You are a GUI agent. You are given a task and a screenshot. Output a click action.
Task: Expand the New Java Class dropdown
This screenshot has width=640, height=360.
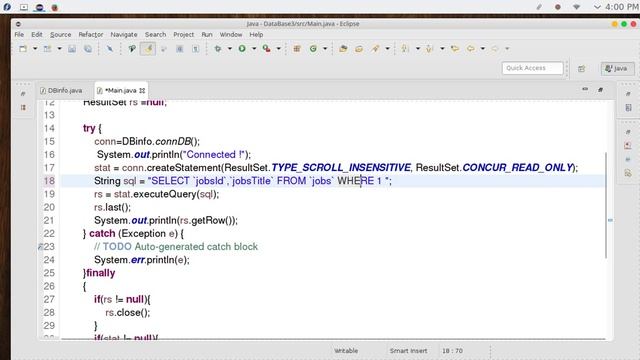[x=325, y=49]
